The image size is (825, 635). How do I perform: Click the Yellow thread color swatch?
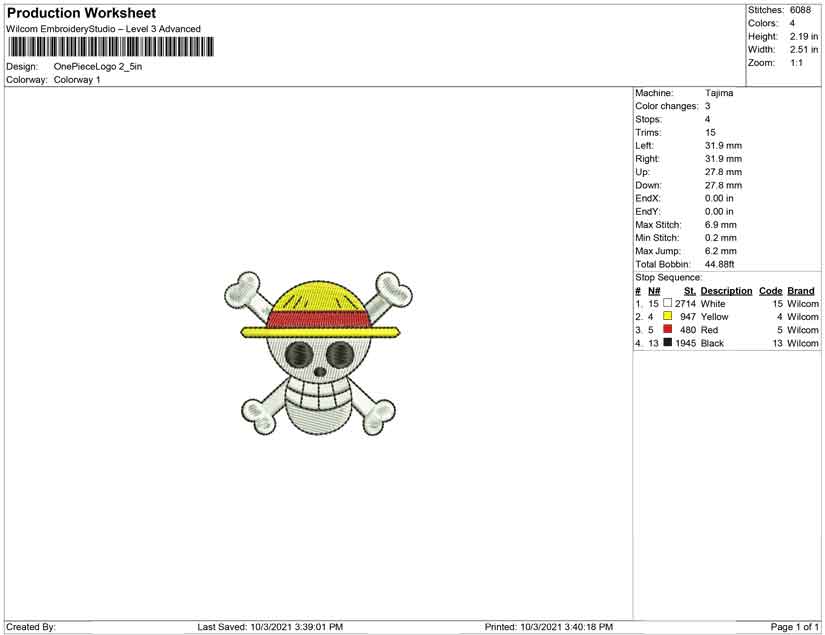668,316
